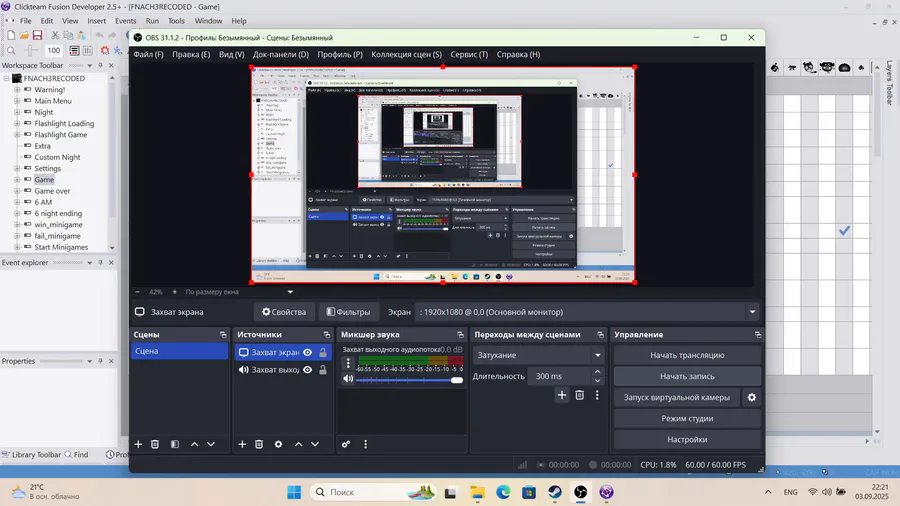Undock the Источники panel
Image resolution: width=900 pixels, height=506 pixels.
pyautogui.click(x=327, y=334)
